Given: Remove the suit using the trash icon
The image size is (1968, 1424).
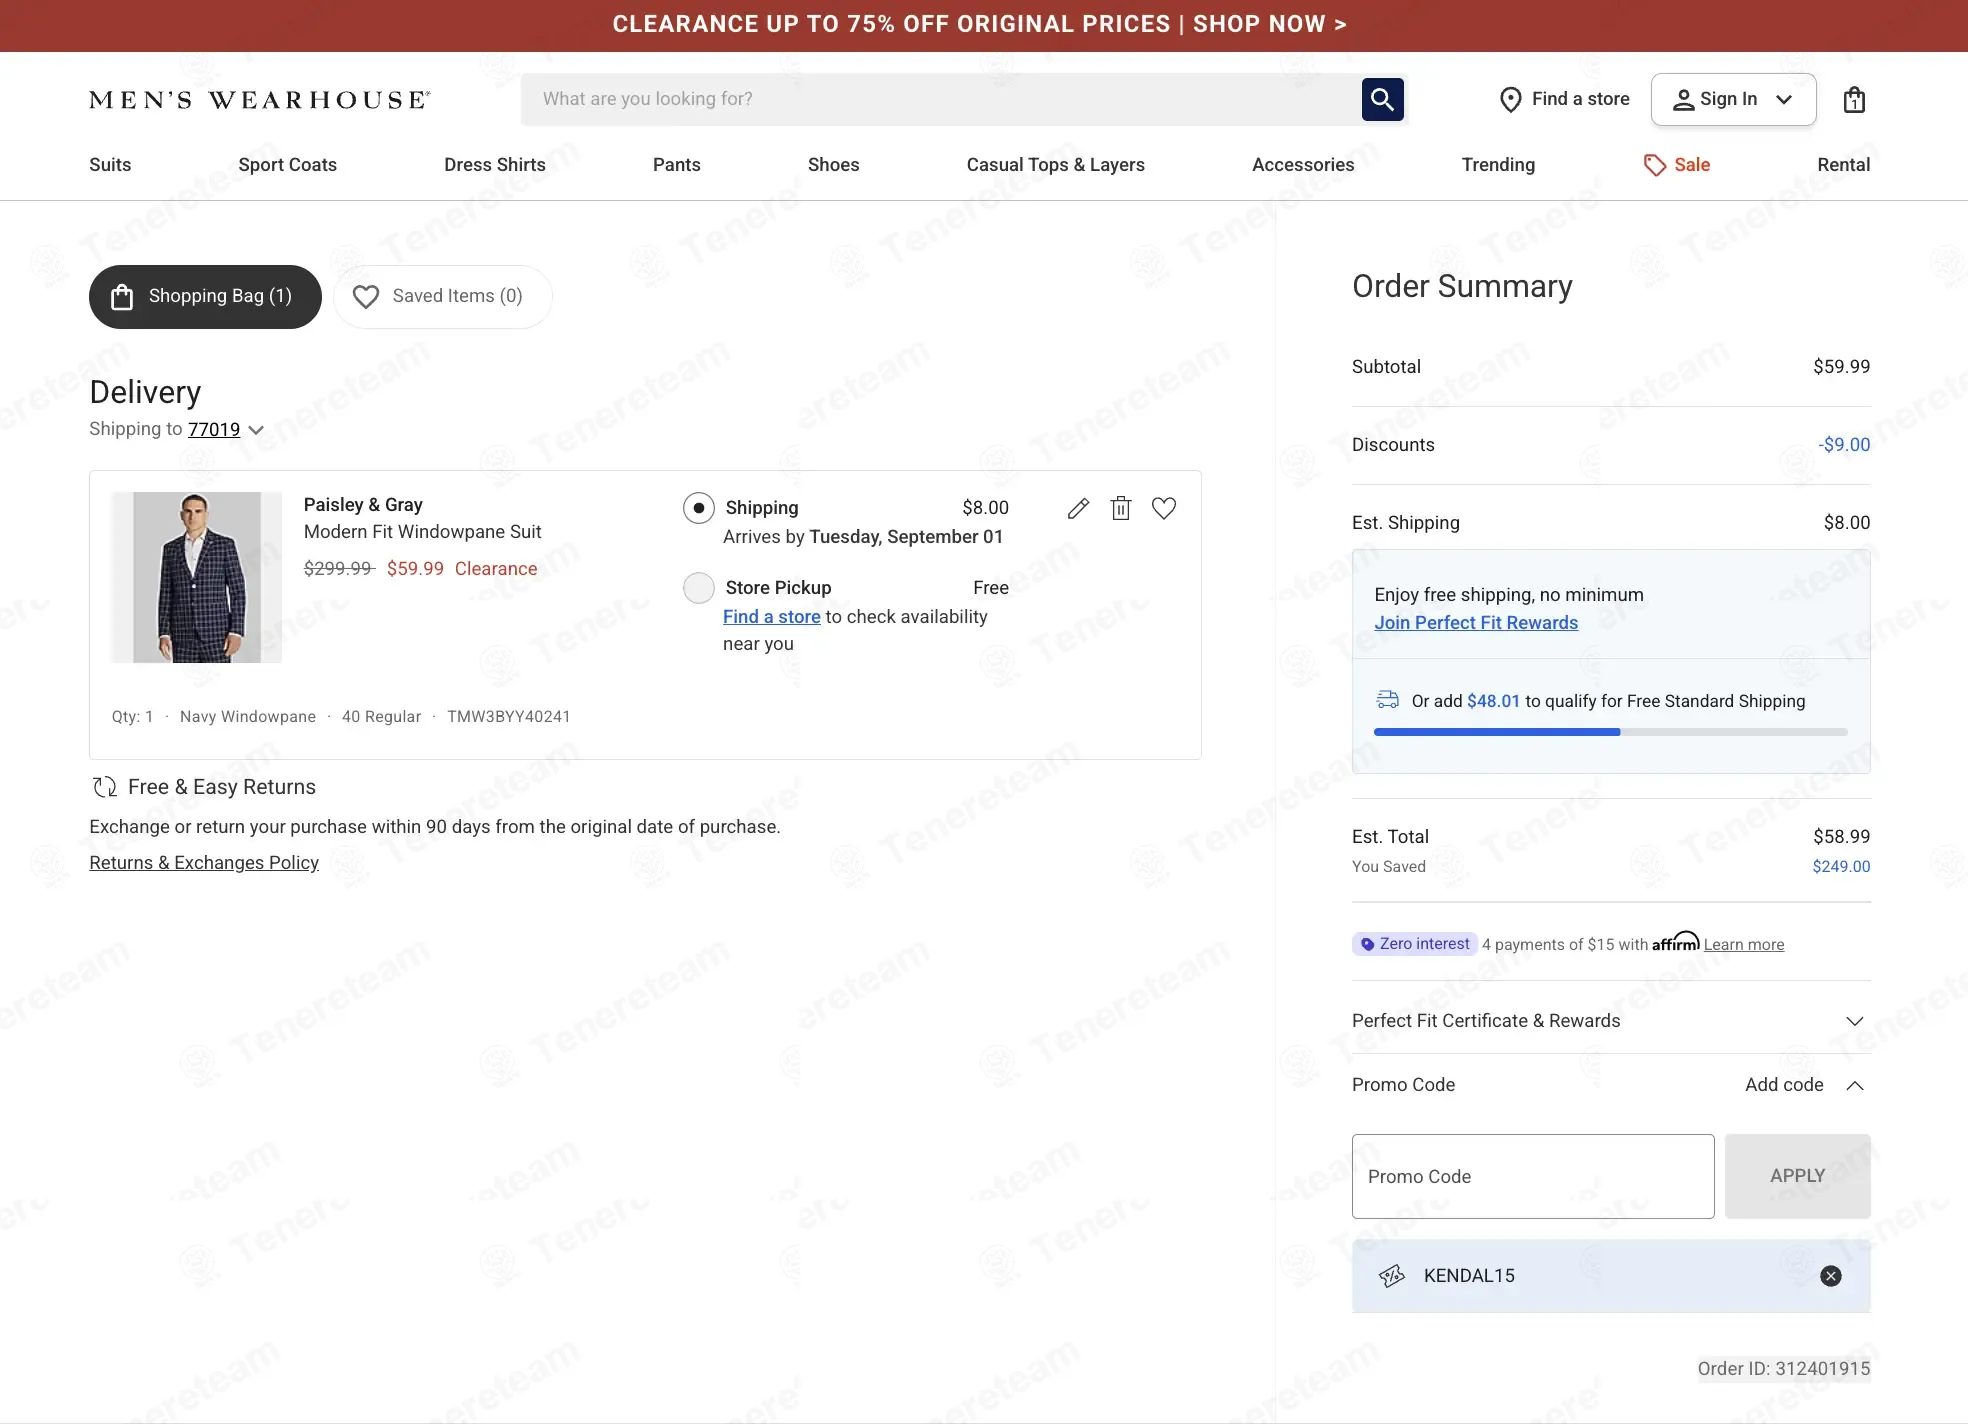Looking at the screenshot, I should [1121, 508].
